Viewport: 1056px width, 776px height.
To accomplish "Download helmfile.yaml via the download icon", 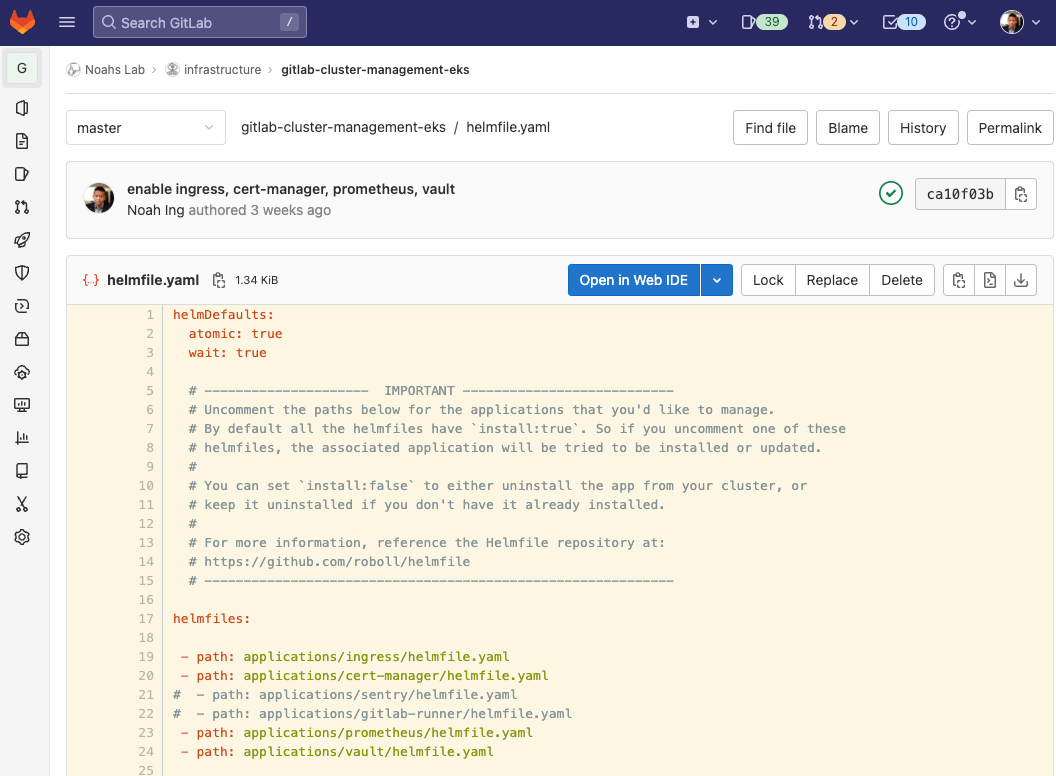I will pyautogui.click(x=1021, y=280).
